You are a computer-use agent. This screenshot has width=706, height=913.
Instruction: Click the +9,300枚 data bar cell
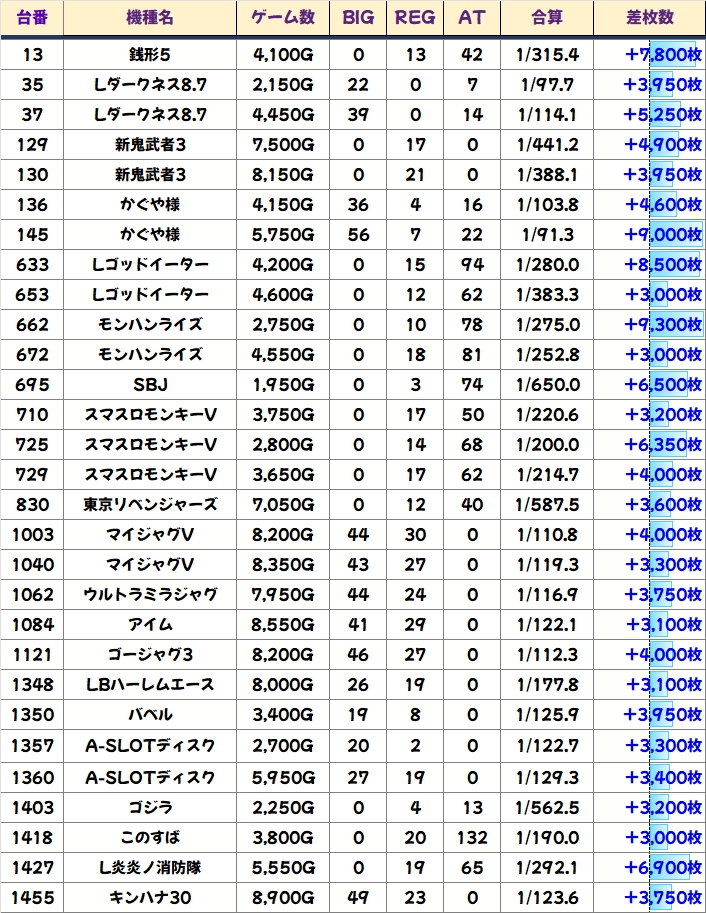(x=662, y=325)
